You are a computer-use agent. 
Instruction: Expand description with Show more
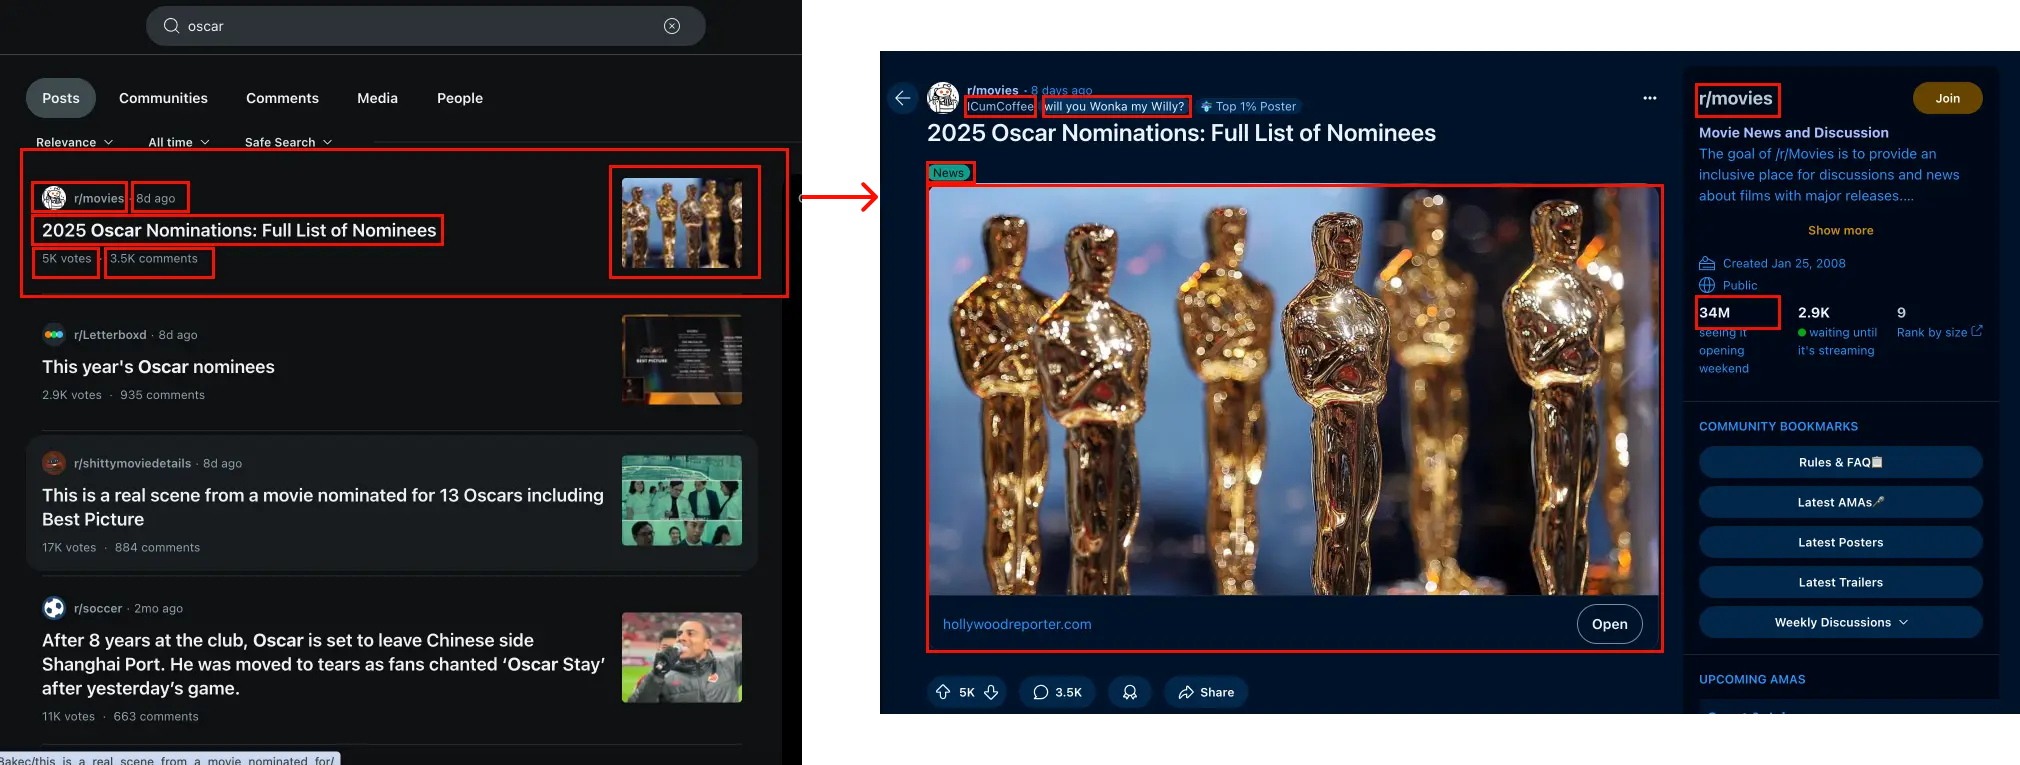[x=1840, y=230]
